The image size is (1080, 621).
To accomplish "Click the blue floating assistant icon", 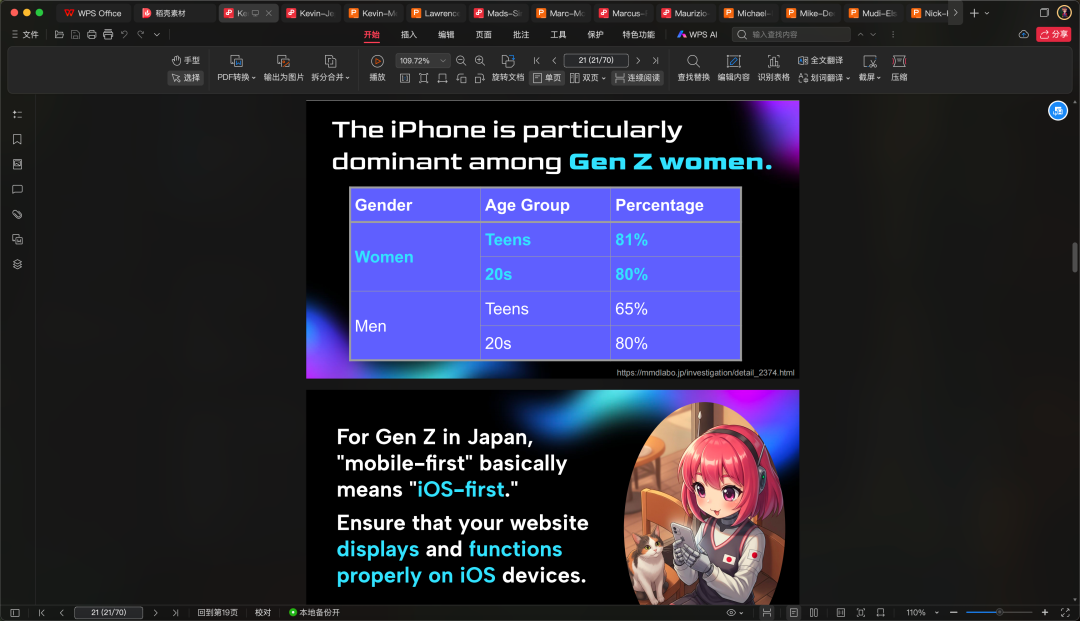I will click(1057, 110).
